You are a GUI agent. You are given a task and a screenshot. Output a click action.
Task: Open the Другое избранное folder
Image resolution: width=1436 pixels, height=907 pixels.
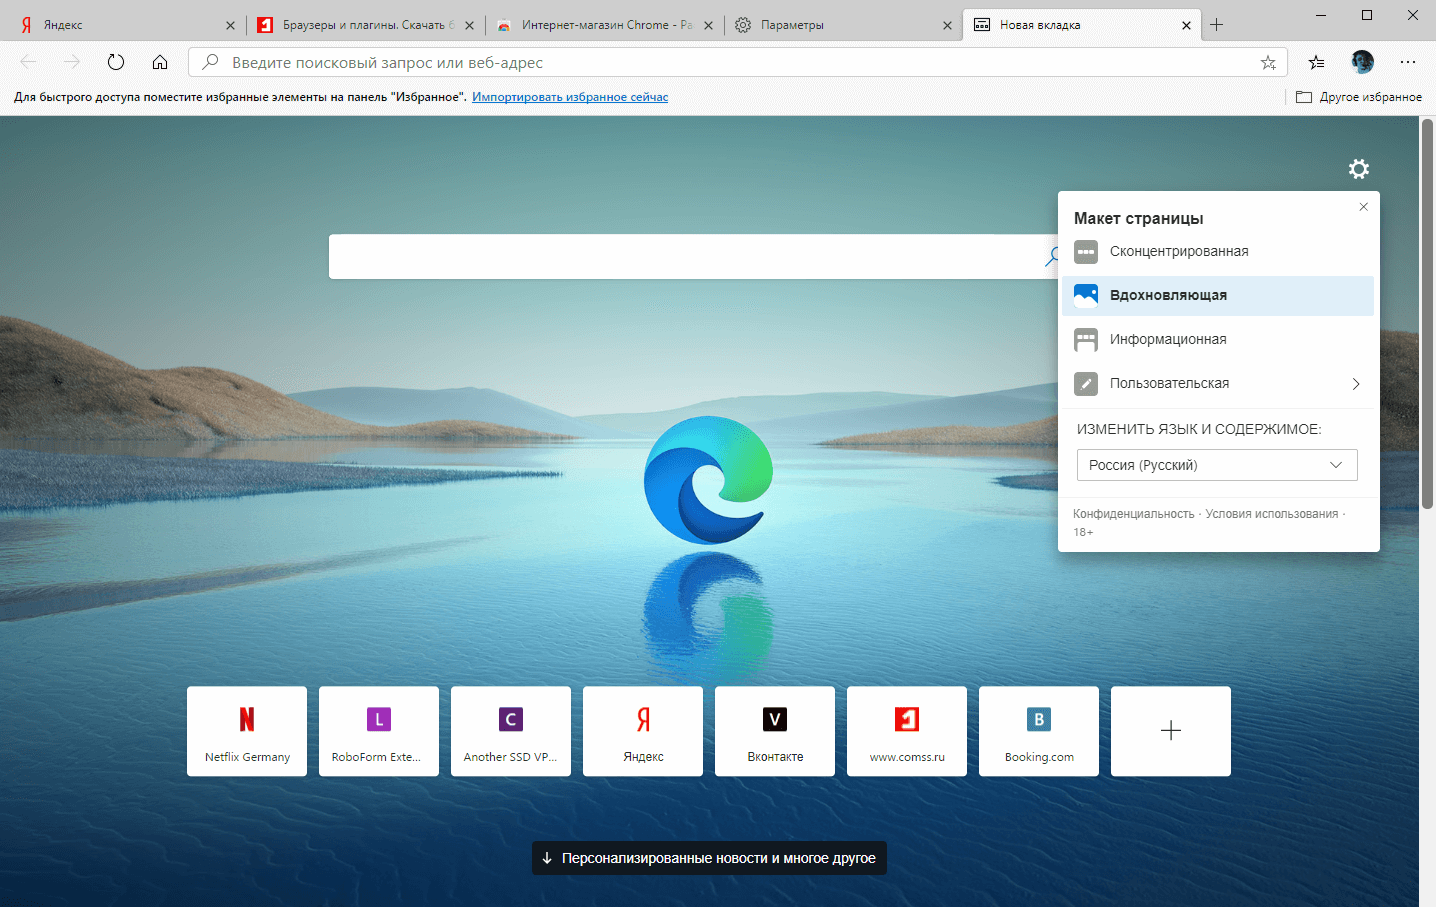[1359, 97]
